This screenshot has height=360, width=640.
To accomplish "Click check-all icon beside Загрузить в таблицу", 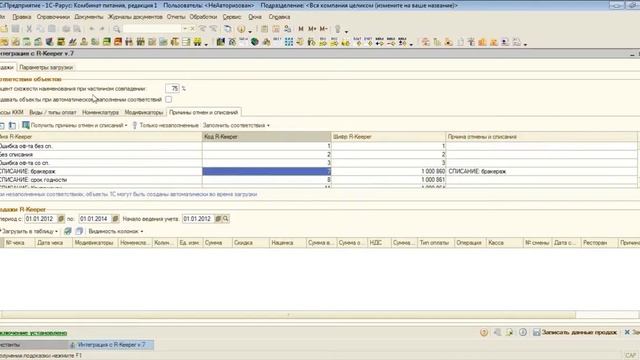I will (68, 231).
